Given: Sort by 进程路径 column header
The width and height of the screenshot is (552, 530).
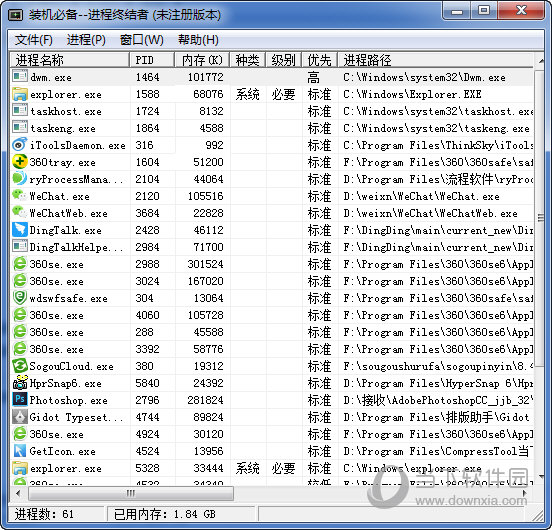Looking at the screenshot, I should pyautogui.click(x=435, y=60).
